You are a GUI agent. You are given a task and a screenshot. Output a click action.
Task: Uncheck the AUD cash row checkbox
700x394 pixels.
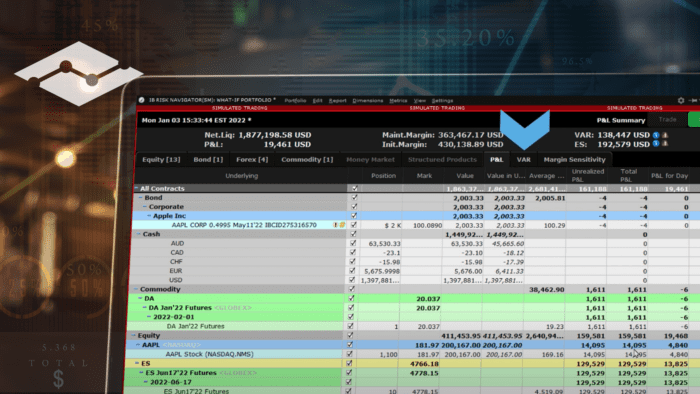(x=353, y=243)
